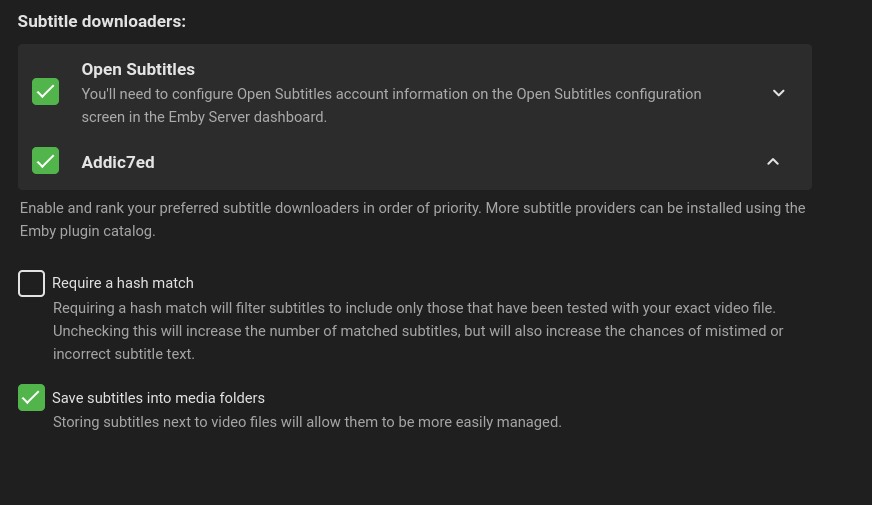872x505 pixels.
Task: Click "Requiring a hash match will filter" line
Action: (x=414, y=308)
